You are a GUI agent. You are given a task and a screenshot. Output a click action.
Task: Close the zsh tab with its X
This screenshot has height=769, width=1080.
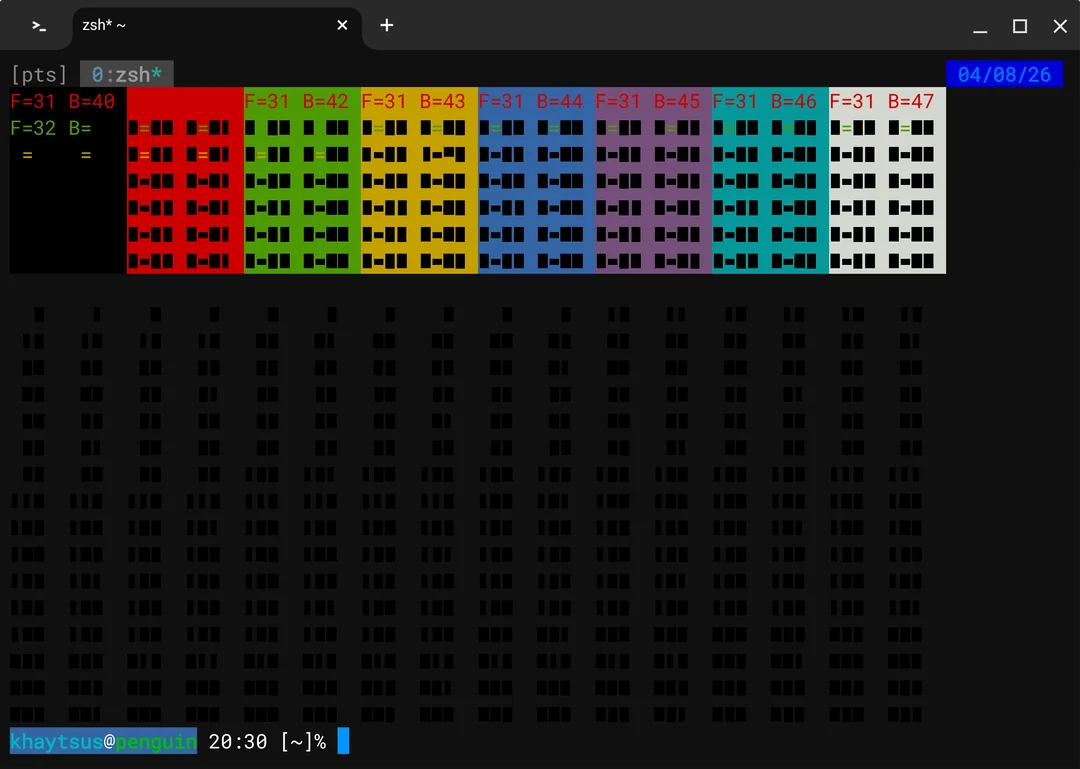pyautogui.click(x=342, y=25)
